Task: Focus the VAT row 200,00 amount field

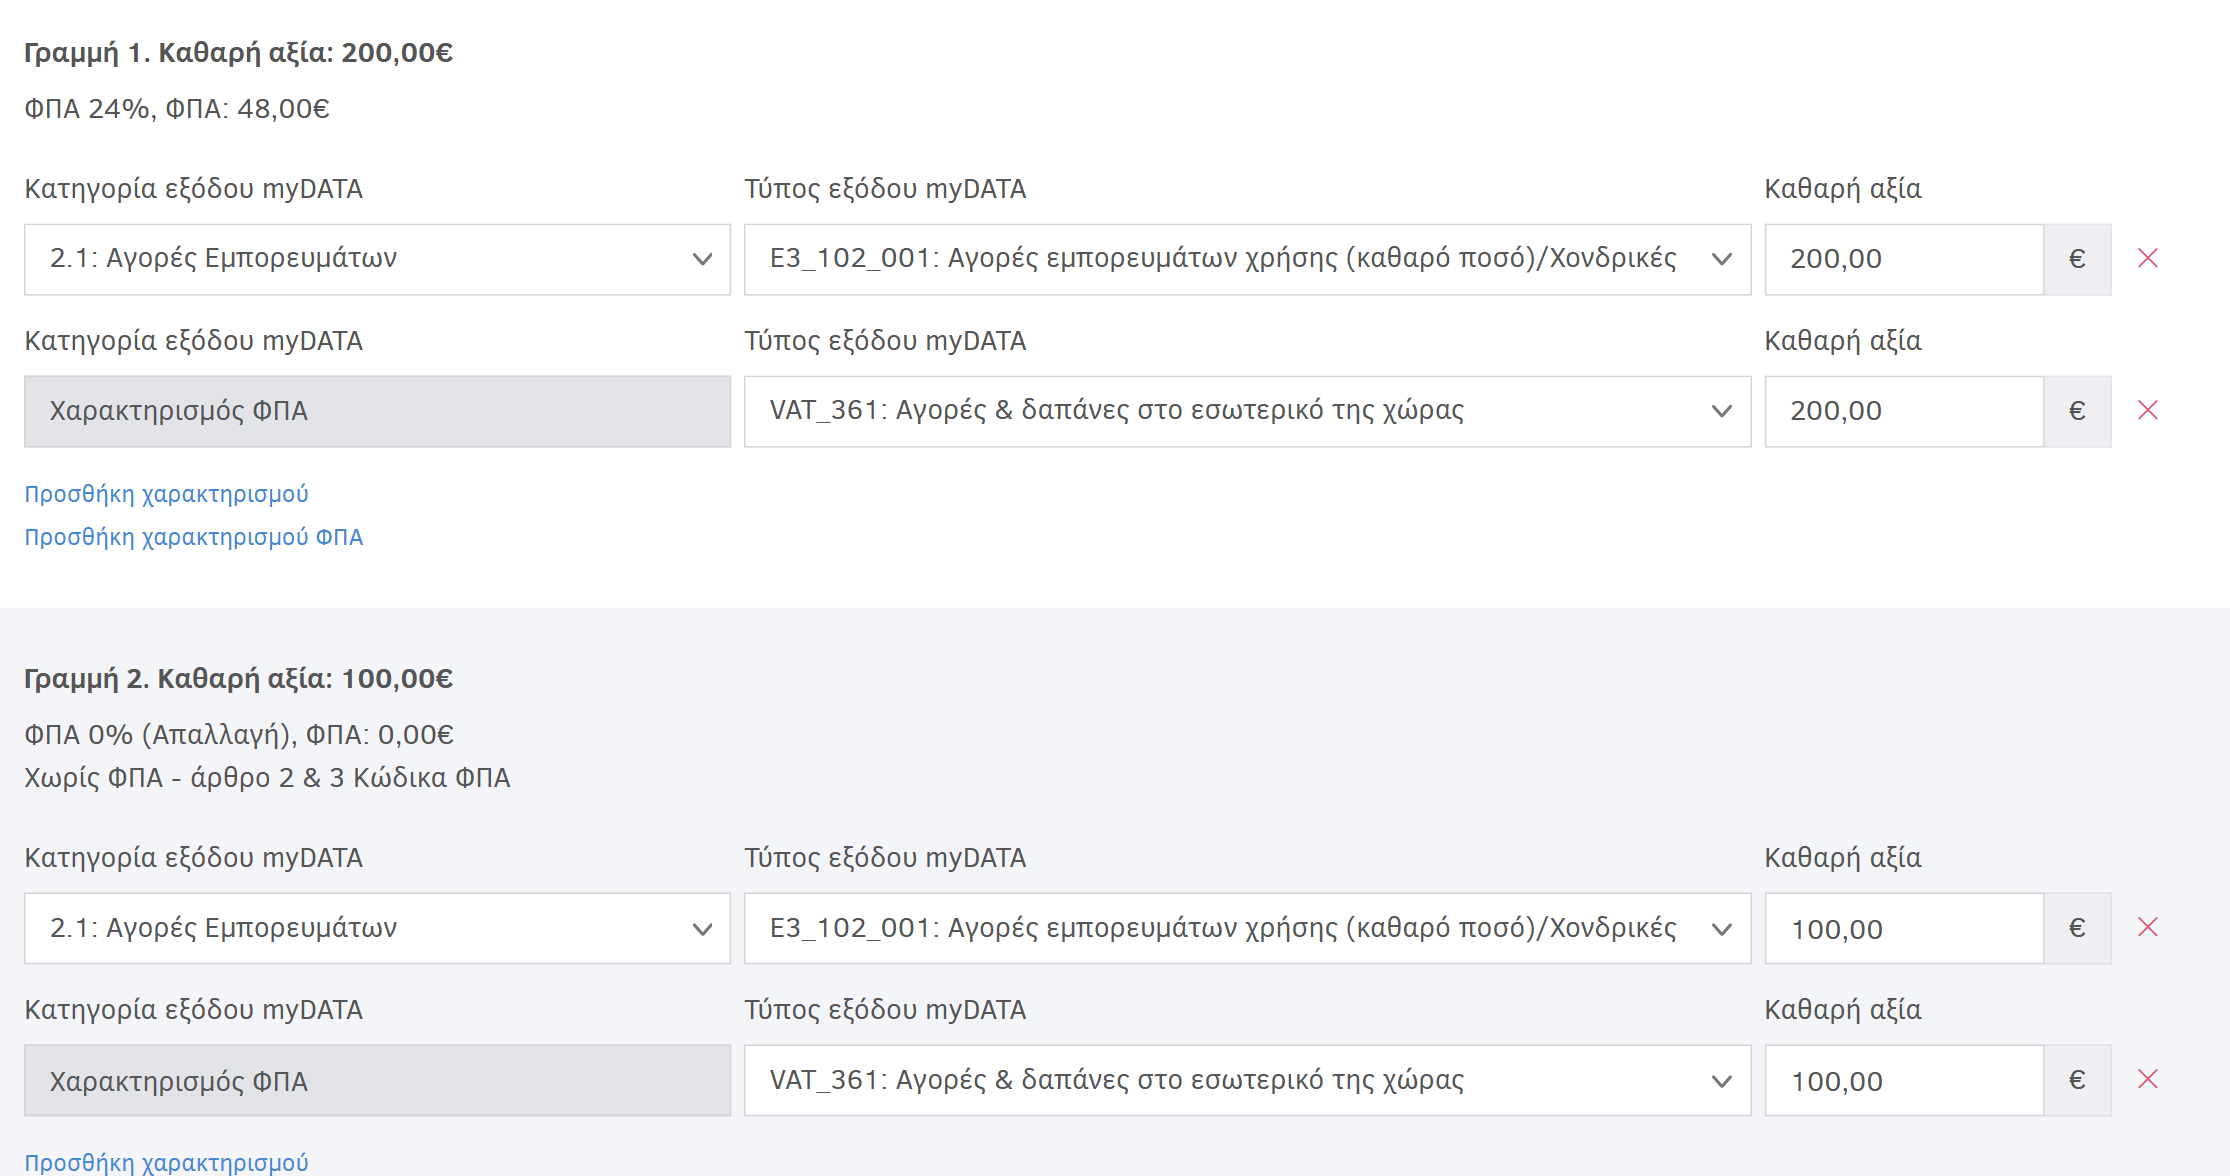Action: 1904,411
